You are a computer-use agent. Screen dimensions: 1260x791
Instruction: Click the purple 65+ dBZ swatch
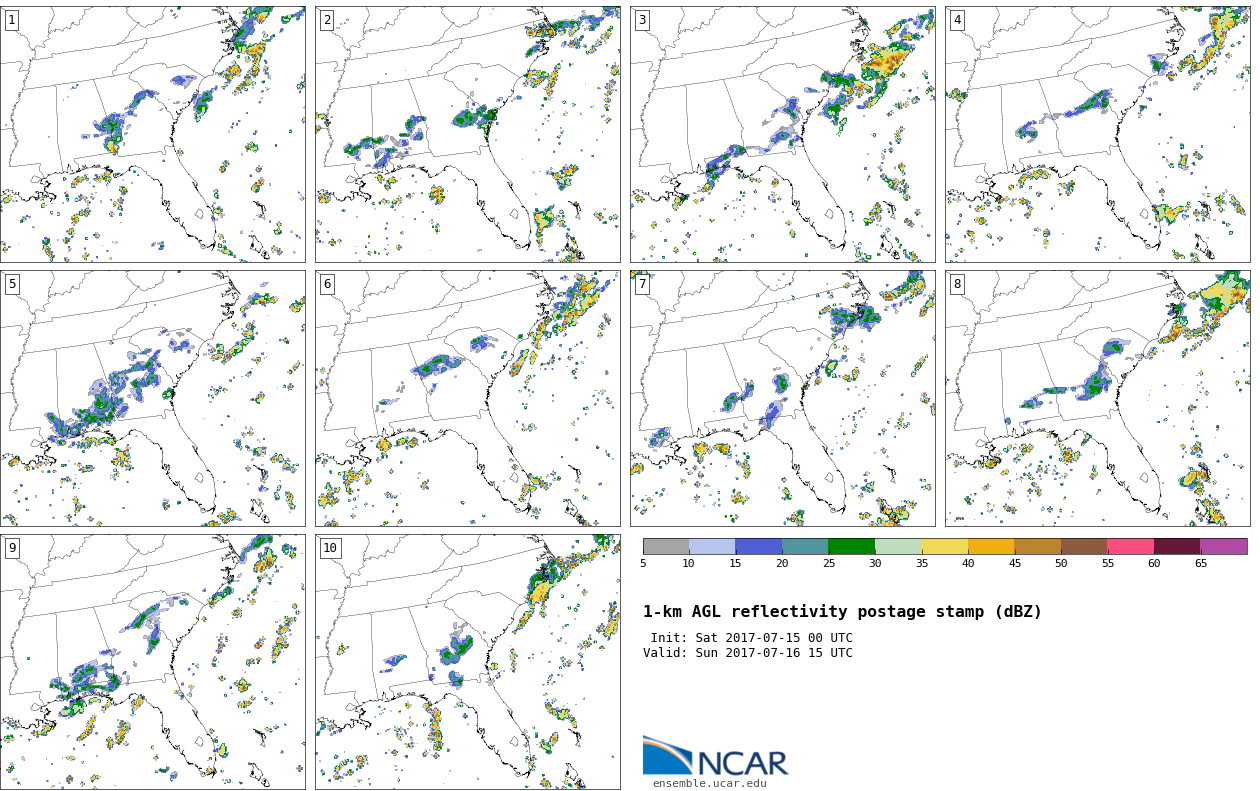(x=1224, y=546)
